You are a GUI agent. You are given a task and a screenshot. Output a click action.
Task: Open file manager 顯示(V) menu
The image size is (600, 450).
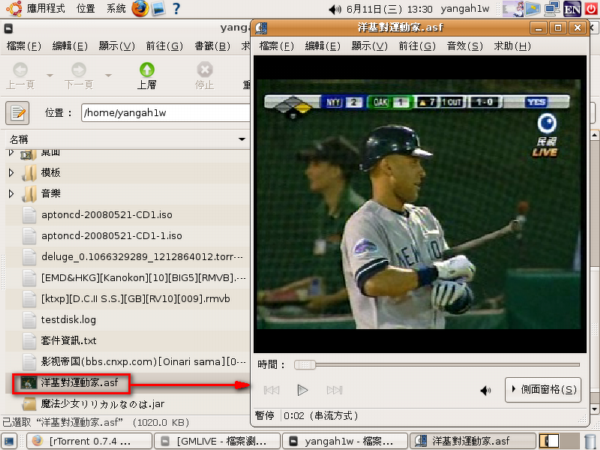(x=117, y=46)
